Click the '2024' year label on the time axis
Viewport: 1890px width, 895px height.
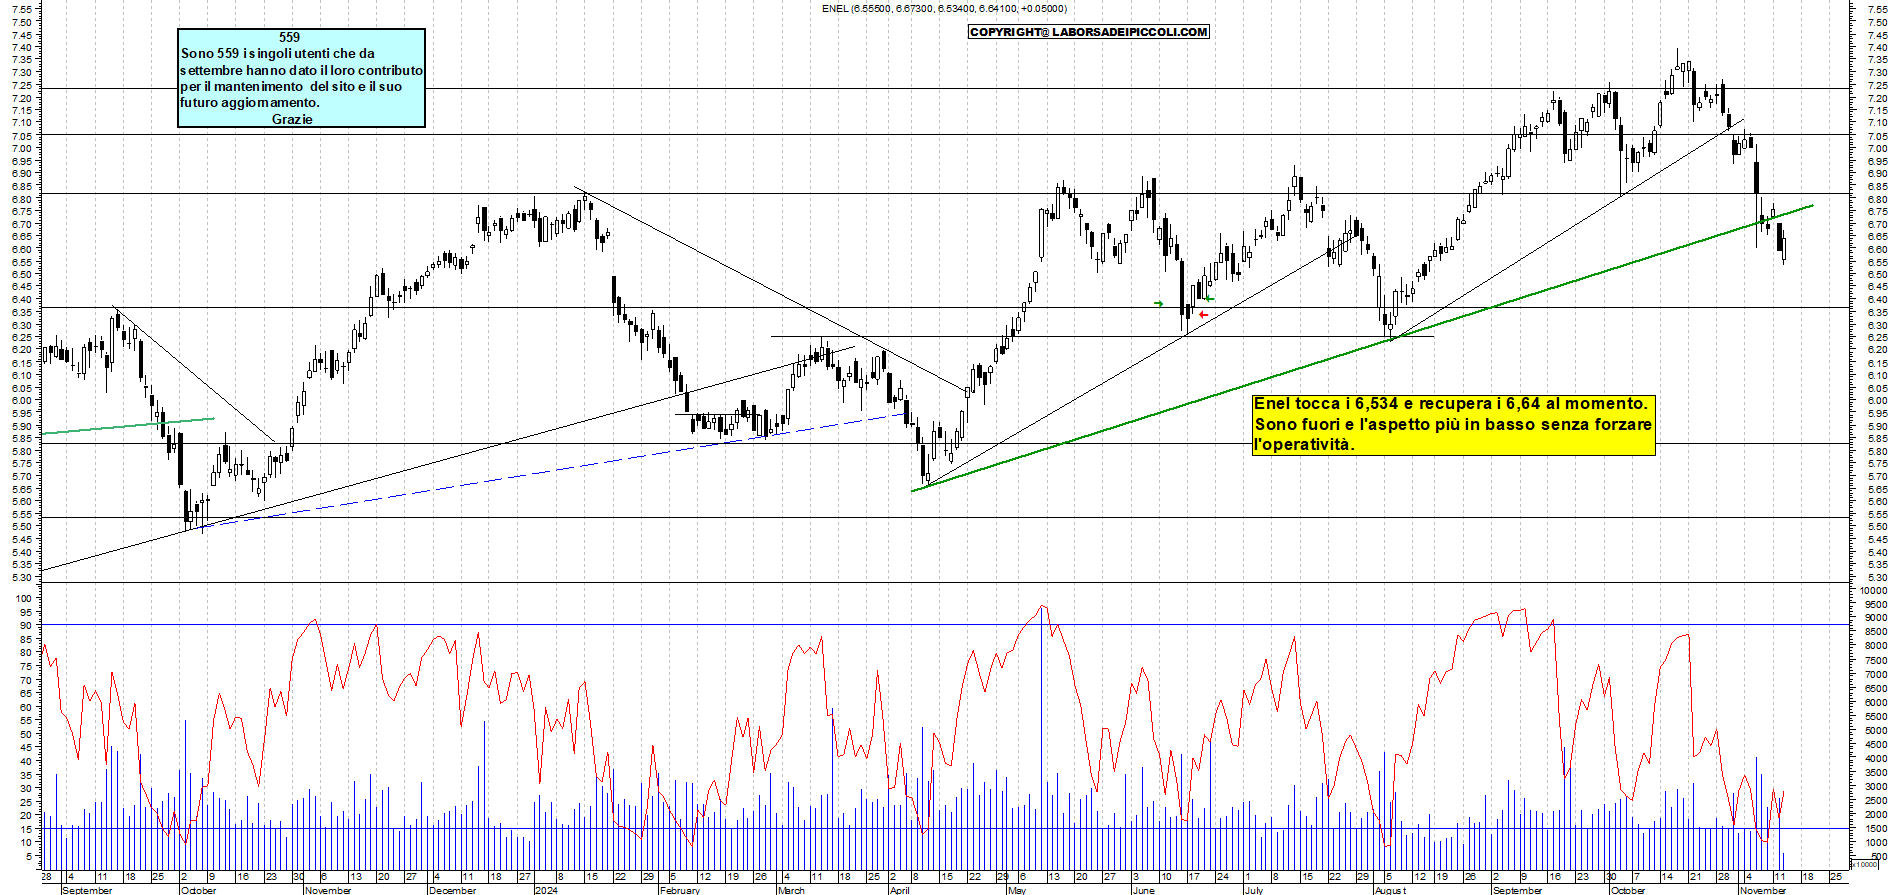547,890
